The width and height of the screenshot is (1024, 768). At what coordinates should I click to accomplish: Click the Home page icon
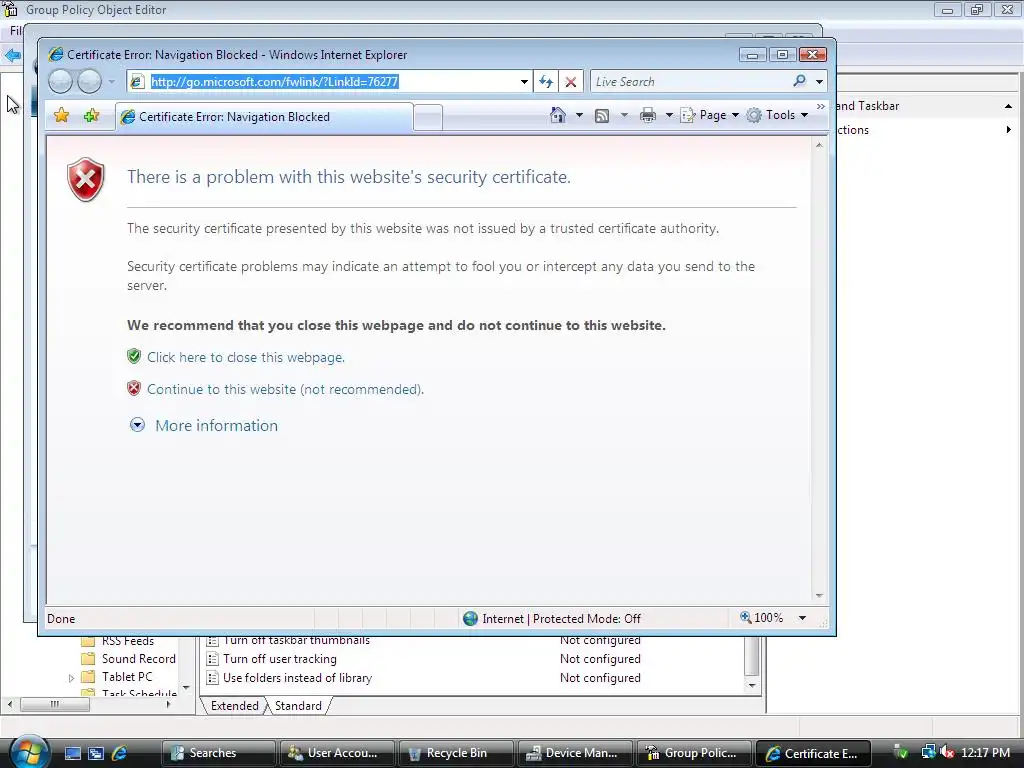pos(558,115)
